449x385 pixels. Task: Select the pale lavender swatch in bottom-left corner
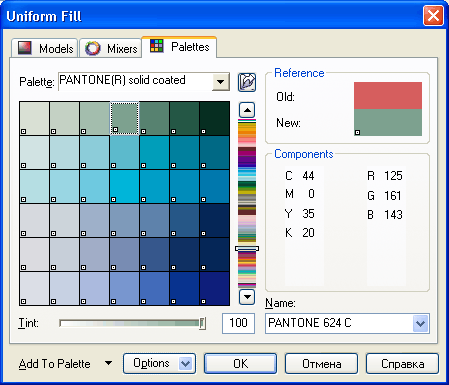34,288
